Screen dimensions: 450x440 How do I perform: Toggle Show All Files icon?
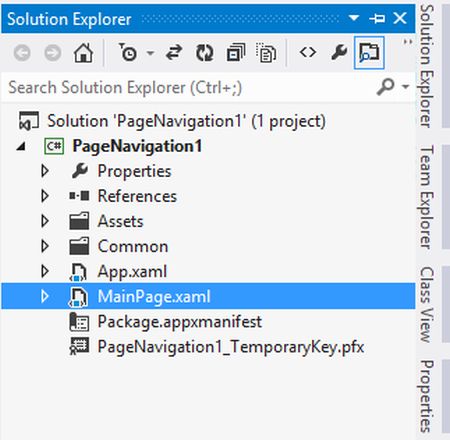tap(266, 52)
